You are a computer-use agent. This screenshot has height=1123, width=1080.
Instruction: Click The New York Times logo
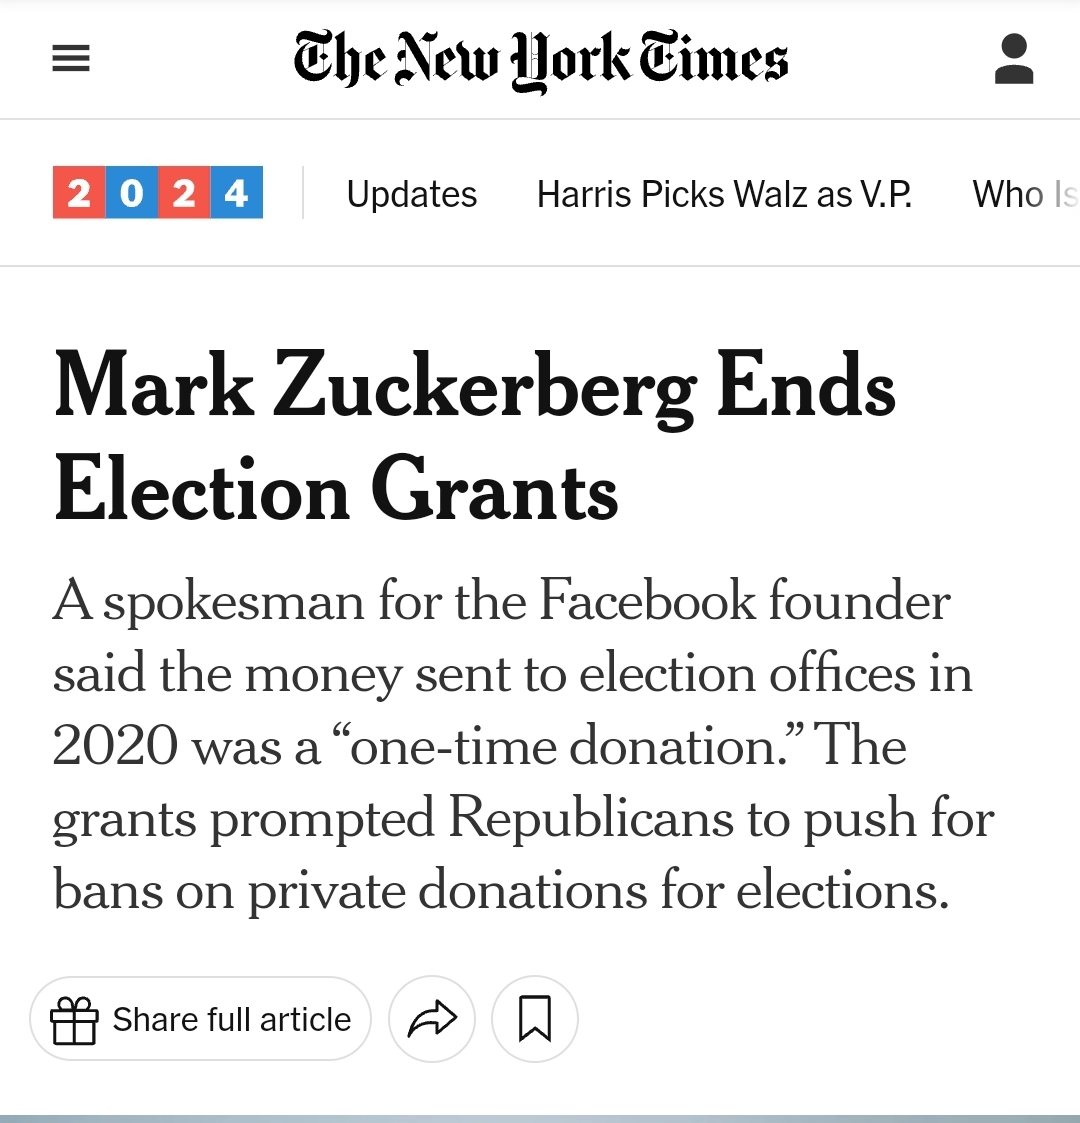coord(540,59)
